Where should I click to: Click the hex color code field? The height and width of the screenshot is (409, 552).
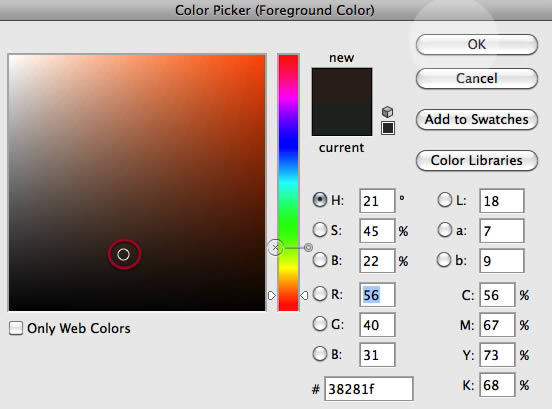coord(369,389)
